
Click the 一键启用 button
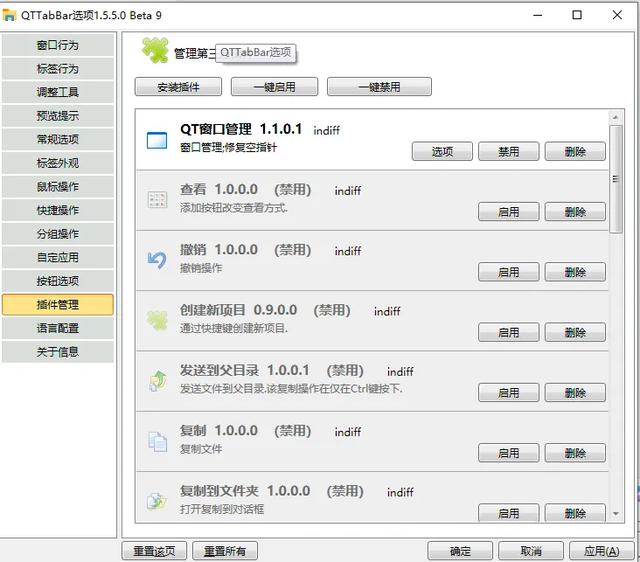coord(274,87)
